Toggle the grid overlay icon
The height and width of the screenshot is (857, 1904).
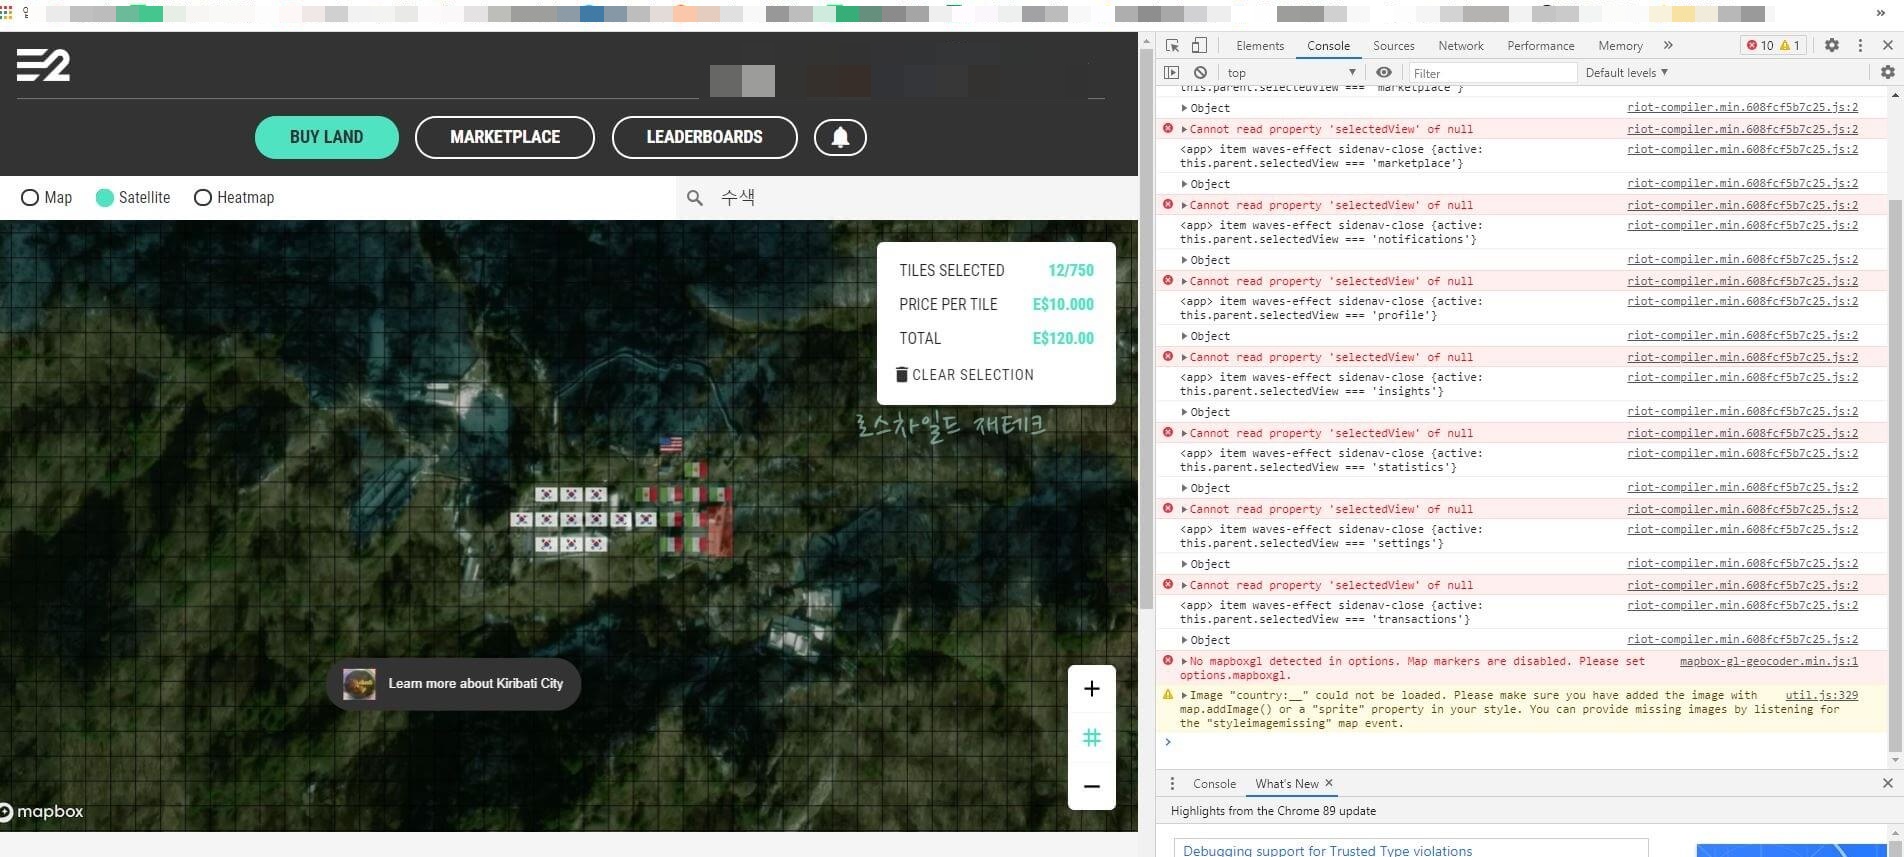coord(1092,738)
